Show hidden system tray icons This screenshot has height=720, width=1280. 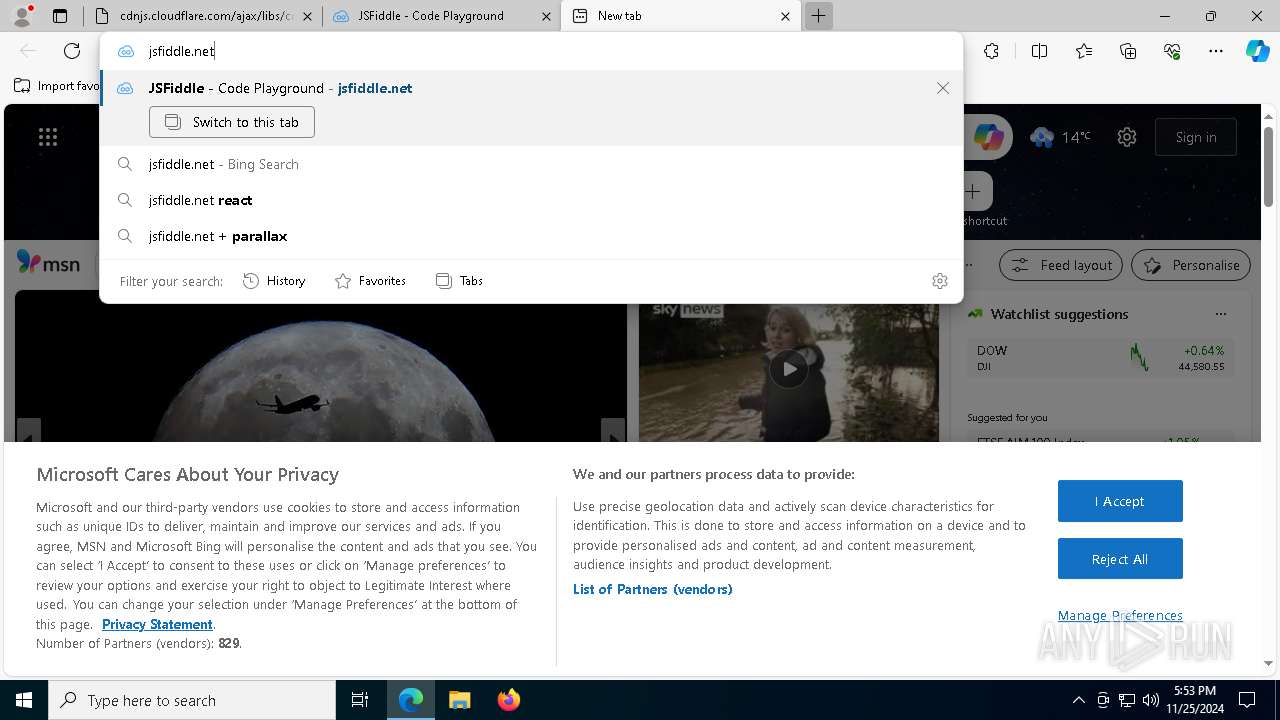point(1078,700)
